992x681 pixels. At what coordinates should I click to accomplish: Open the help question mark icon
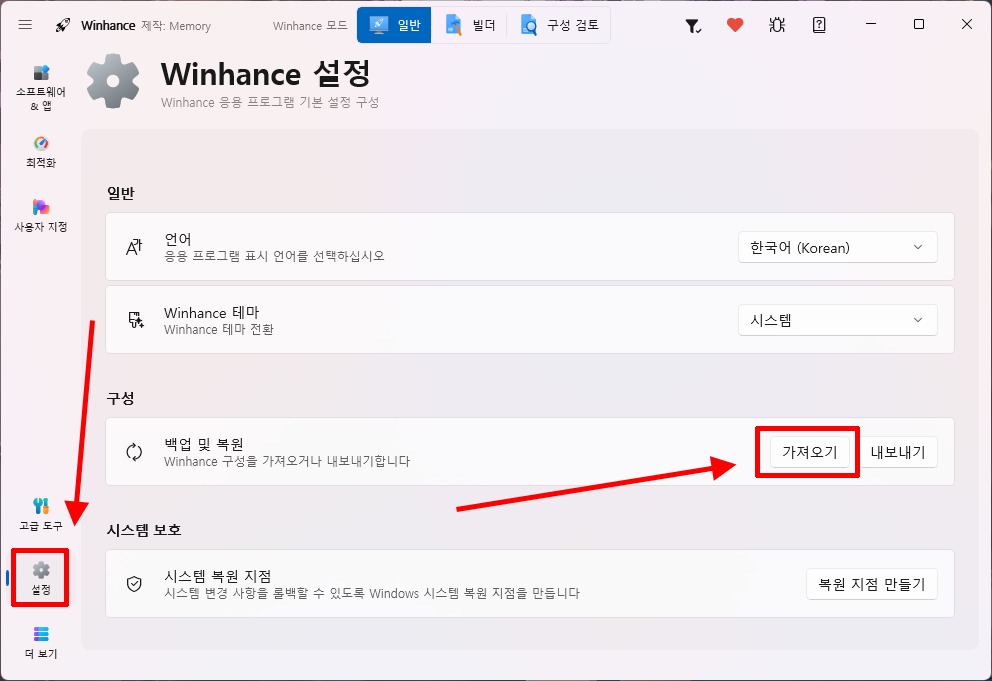[x=819, y=25]
